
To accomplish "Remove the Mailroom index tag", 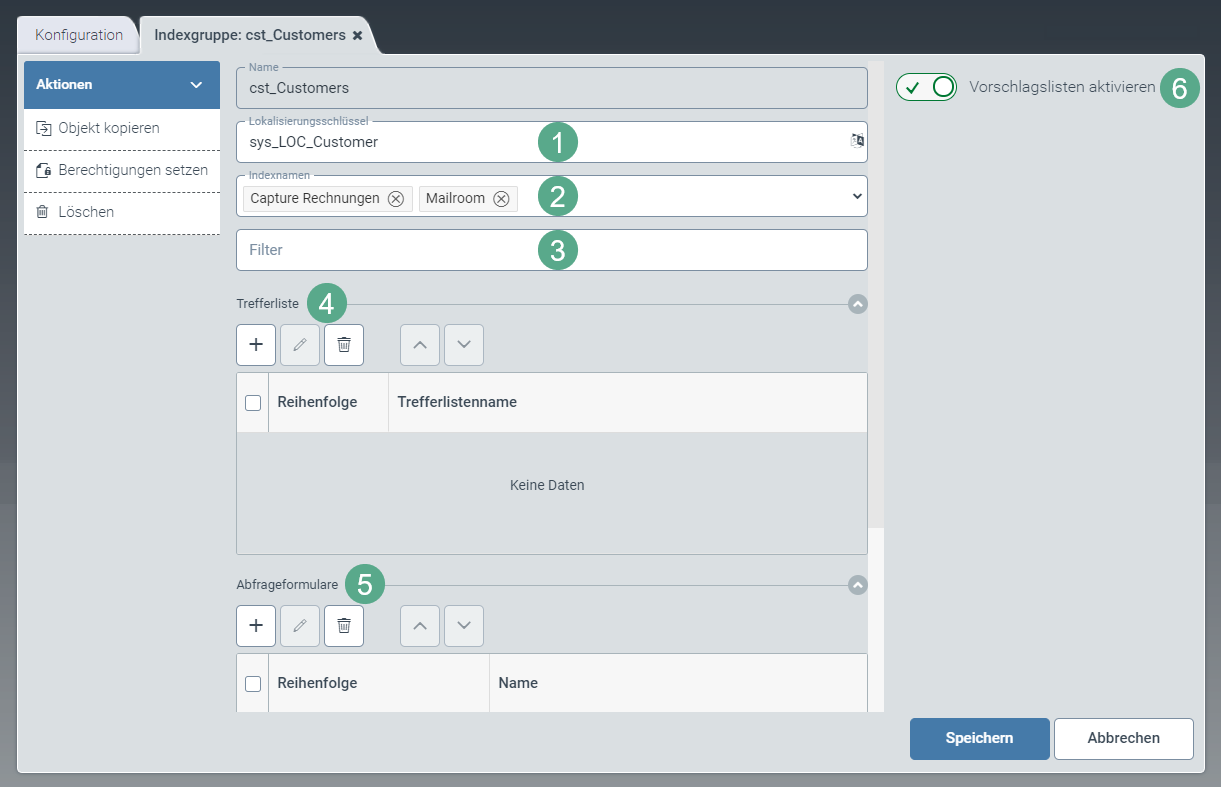I will [500, 199].
